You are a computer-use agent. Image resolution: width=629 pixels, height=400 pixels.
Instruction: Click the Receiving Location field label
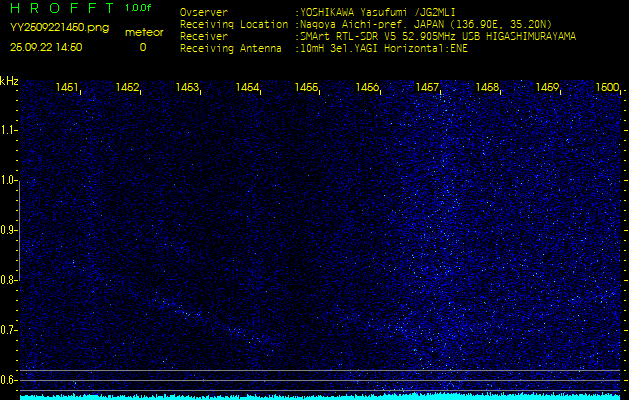tap(234, 24)
